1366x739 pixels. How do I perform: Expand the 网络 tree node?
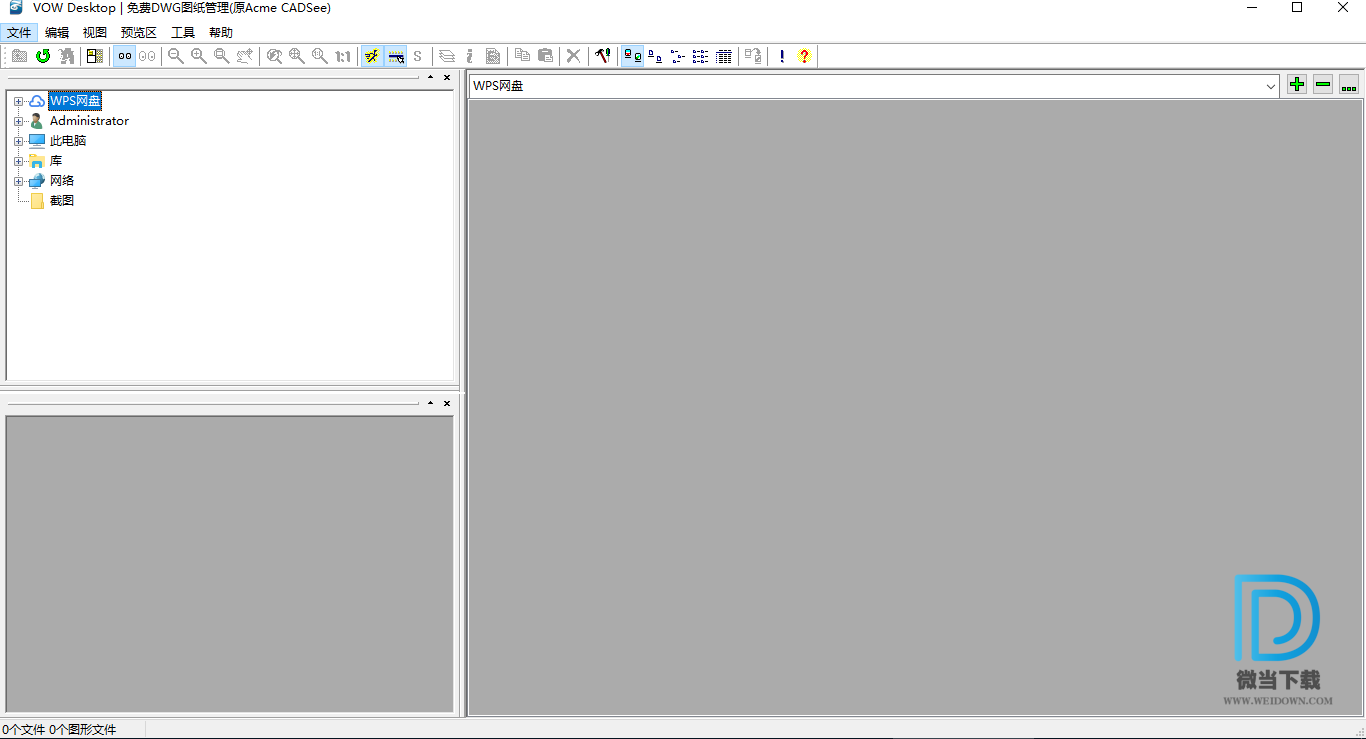point(18,181)
